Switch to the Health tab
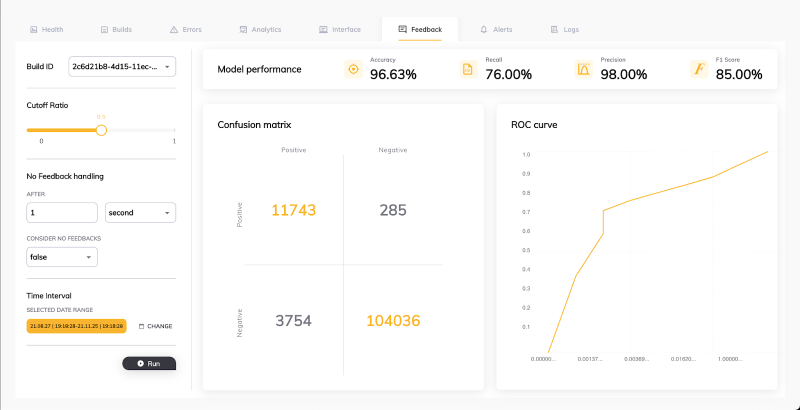 [x=46, y=30]
